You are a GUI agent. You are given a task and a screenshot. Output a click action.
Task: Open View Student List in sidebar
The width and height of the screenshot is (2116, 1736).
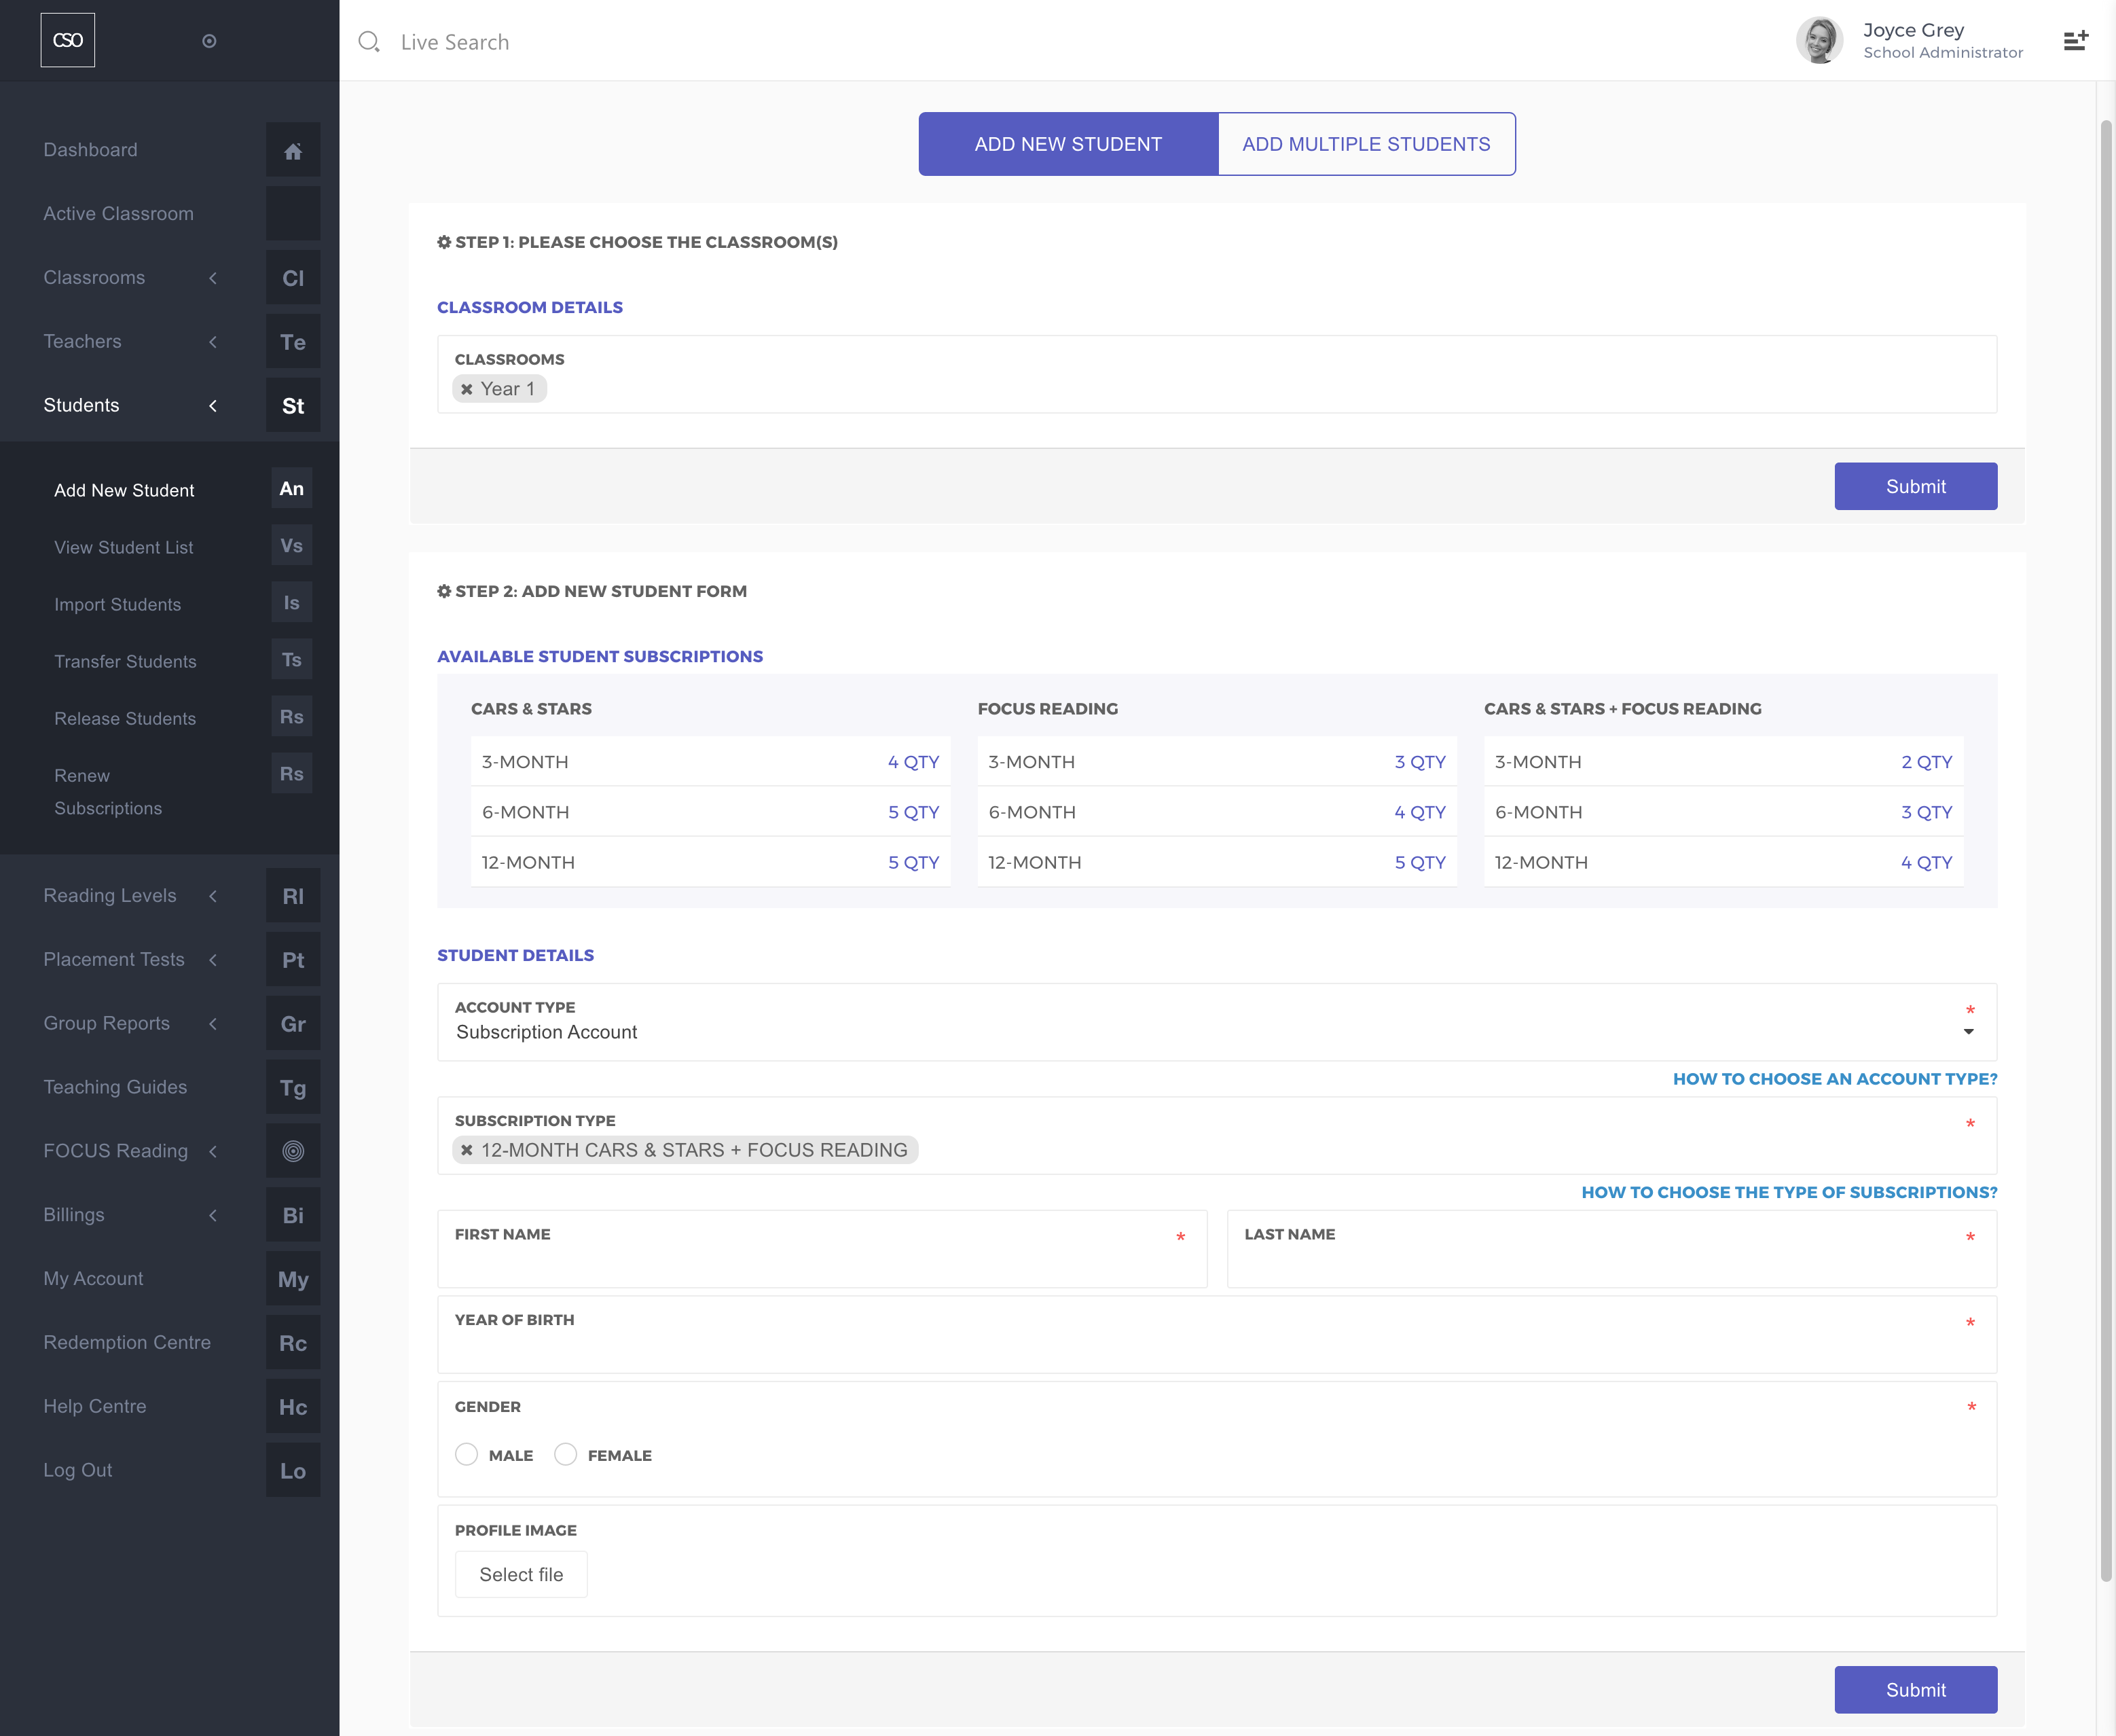(x=124, y=547)
